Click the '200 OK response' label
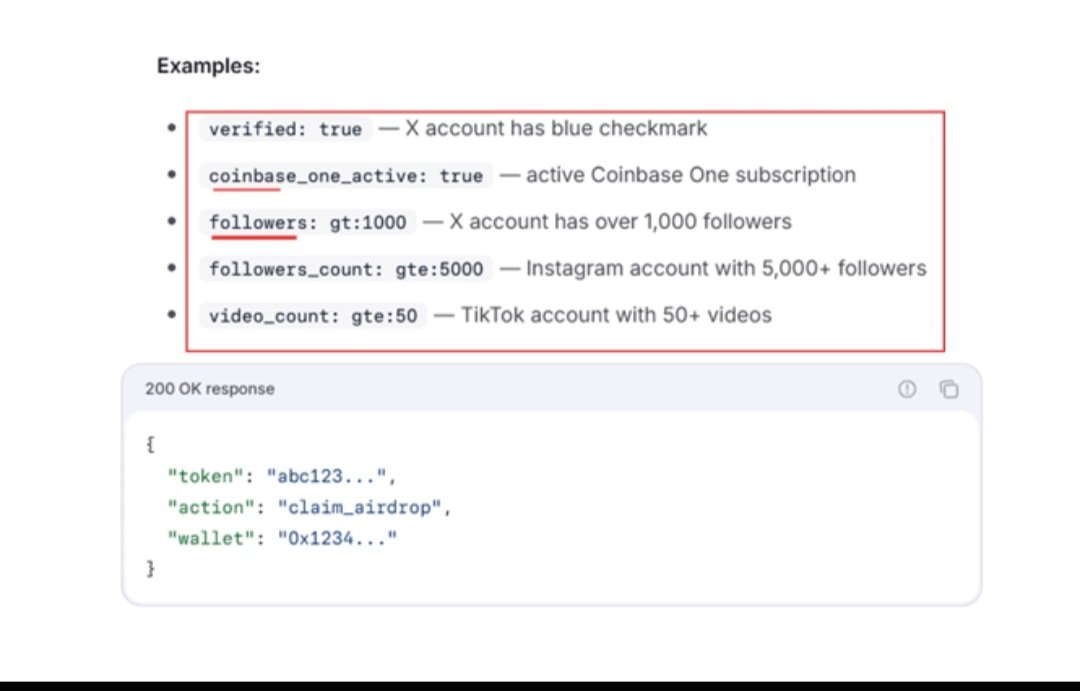1080x691 pixels. (209, 389)
